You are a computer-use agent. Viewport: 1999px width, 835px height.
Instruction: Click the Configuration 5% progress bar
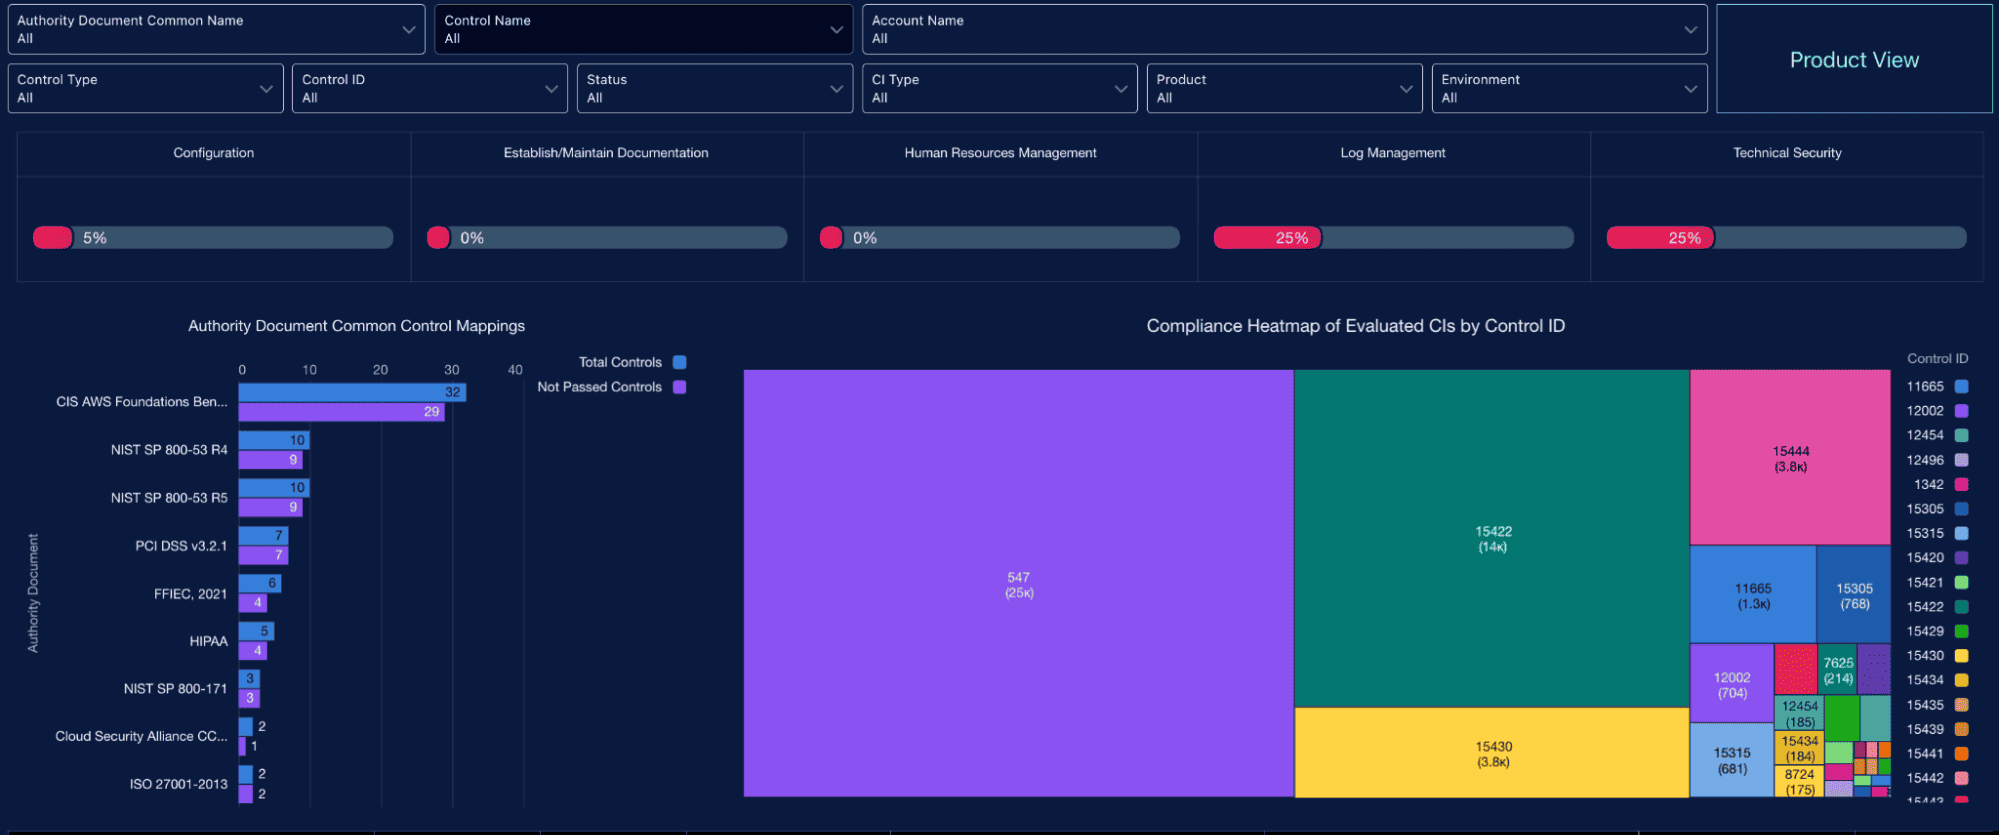pos(213,238)
